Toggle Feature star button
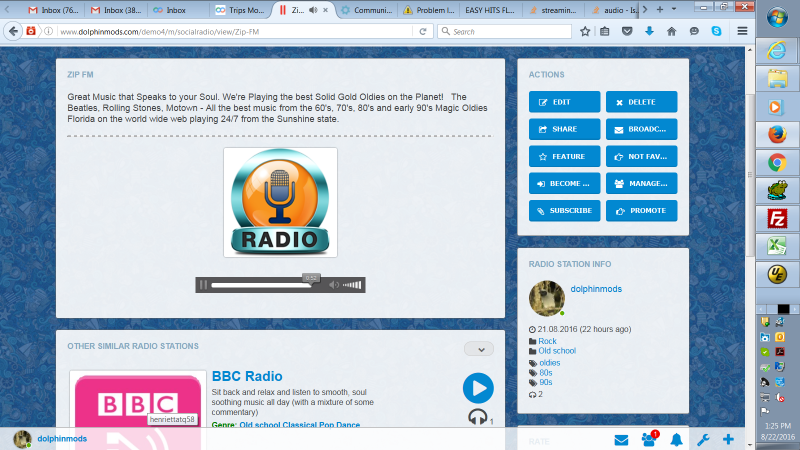 pos(564,156)
